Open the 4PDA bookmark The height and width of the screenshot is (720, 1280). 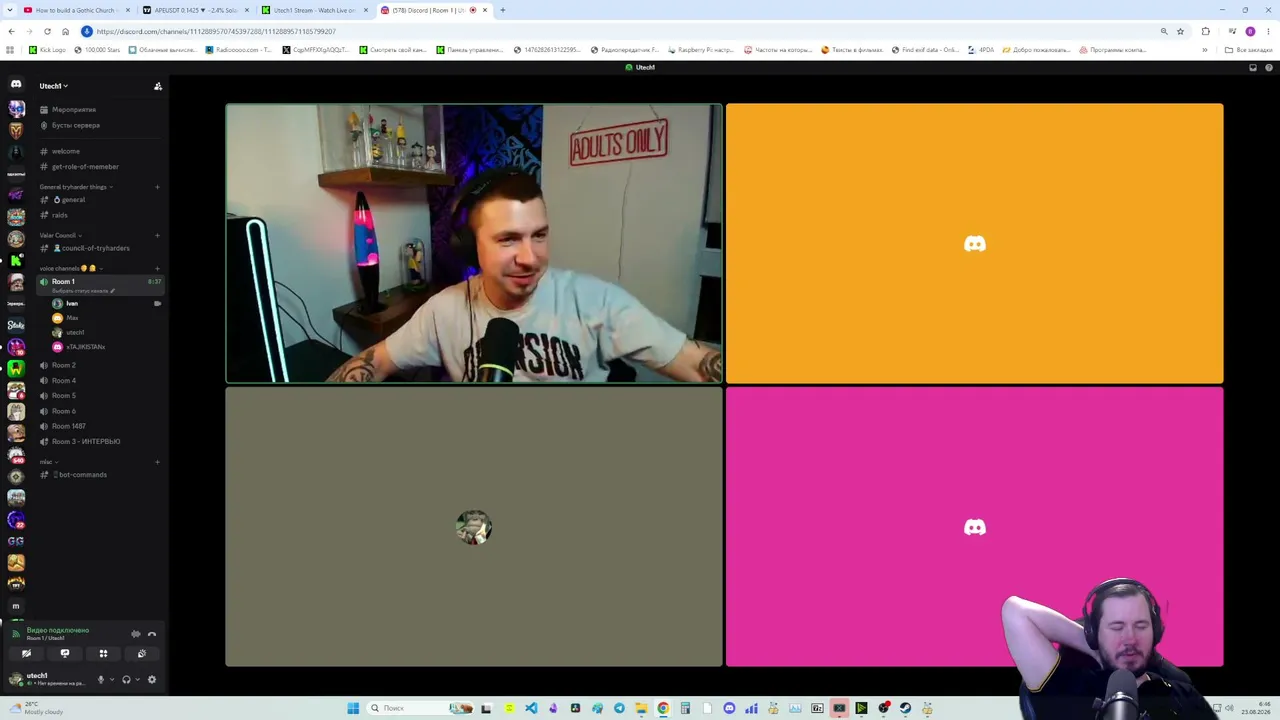(x=981, y=50)
